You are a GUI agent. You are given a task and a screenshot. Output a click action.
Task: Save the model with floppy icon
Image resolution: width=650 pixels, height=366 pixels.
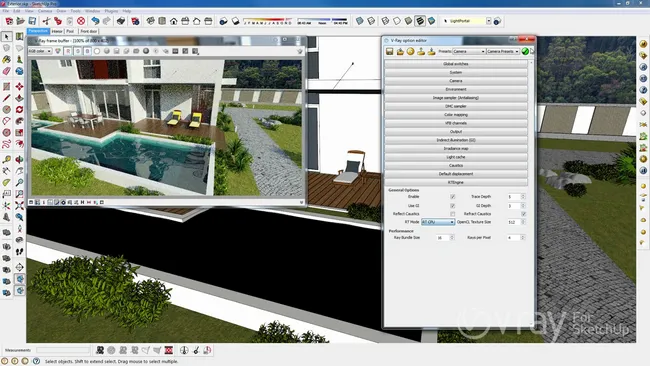tap(32, 21)
